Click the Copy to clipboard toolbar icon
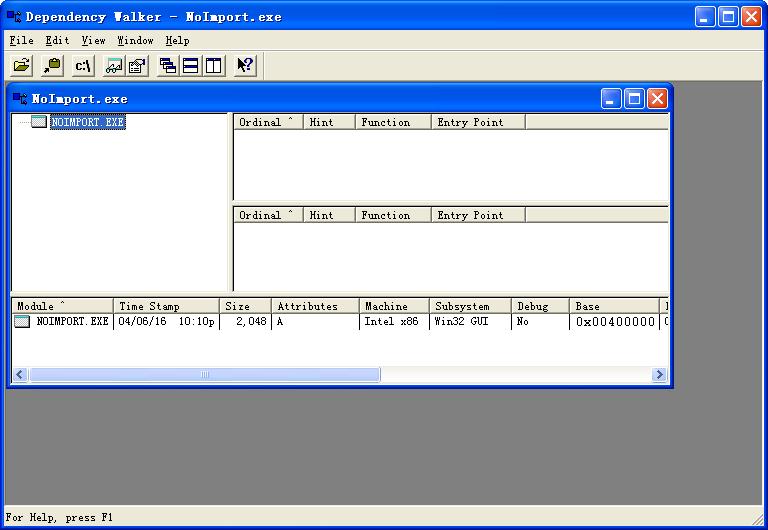Screen dimensions: 768x530 52,65
